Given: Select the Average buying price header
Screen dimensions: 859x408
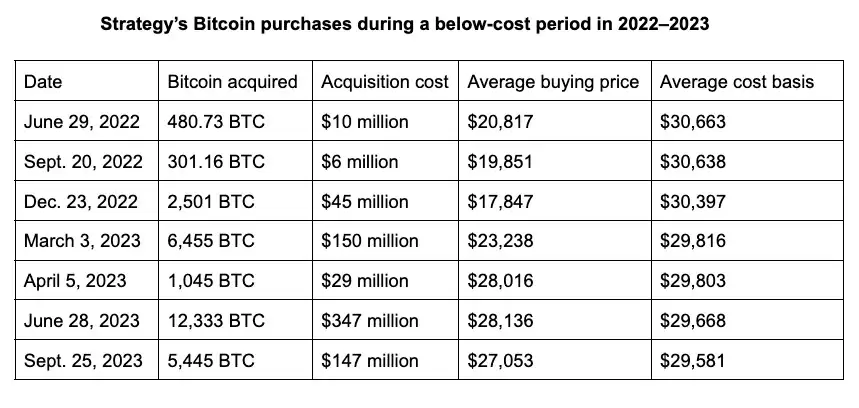Looking at the screenshot, I should pyautogui.click(x=553, y=82).
